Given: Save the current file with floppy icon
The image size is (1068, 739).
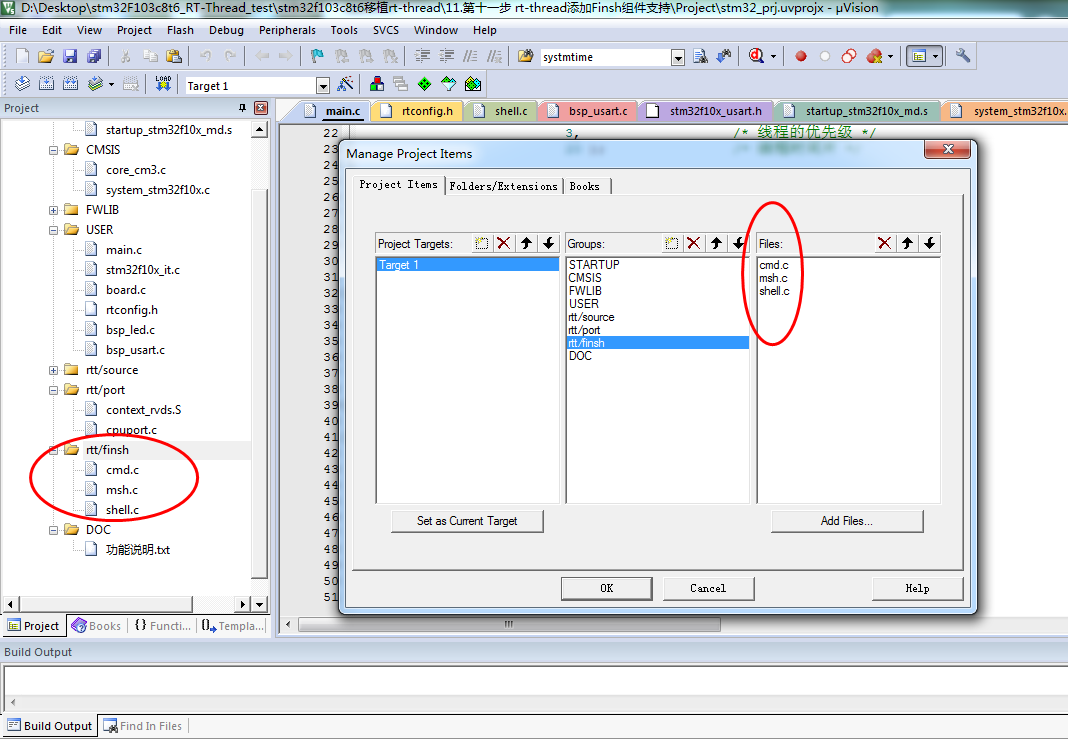Looking at the screenshot, I should coord(69,56).
